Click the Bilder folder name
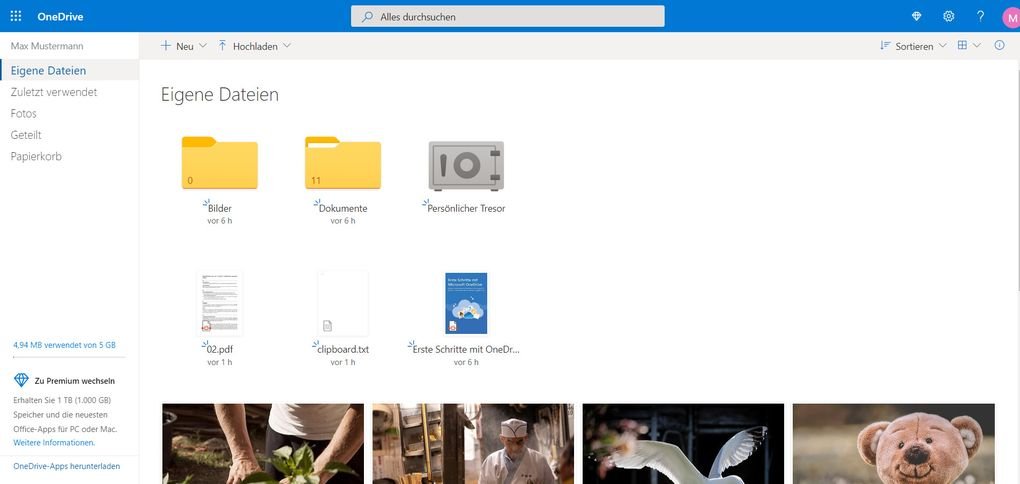The width and height of the screenshot is (1020, 484). tap(220, 208)
